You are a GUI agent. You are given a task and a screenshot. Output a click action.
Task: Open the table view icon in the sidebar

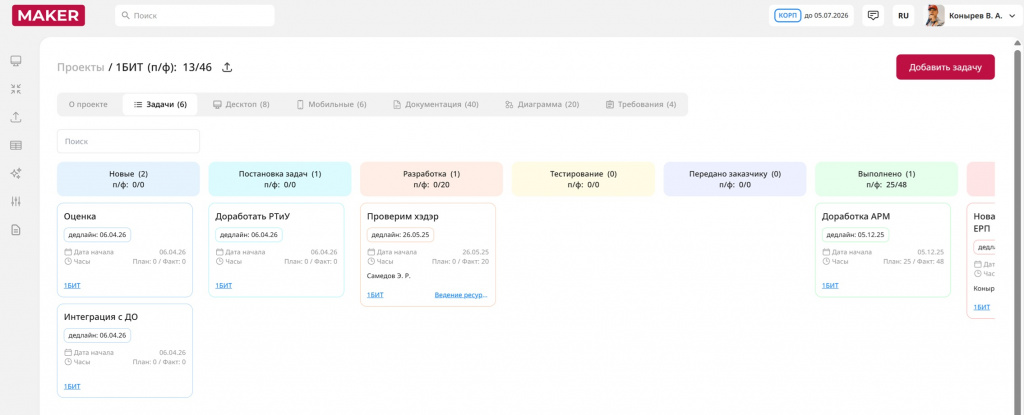click(16, 145)
